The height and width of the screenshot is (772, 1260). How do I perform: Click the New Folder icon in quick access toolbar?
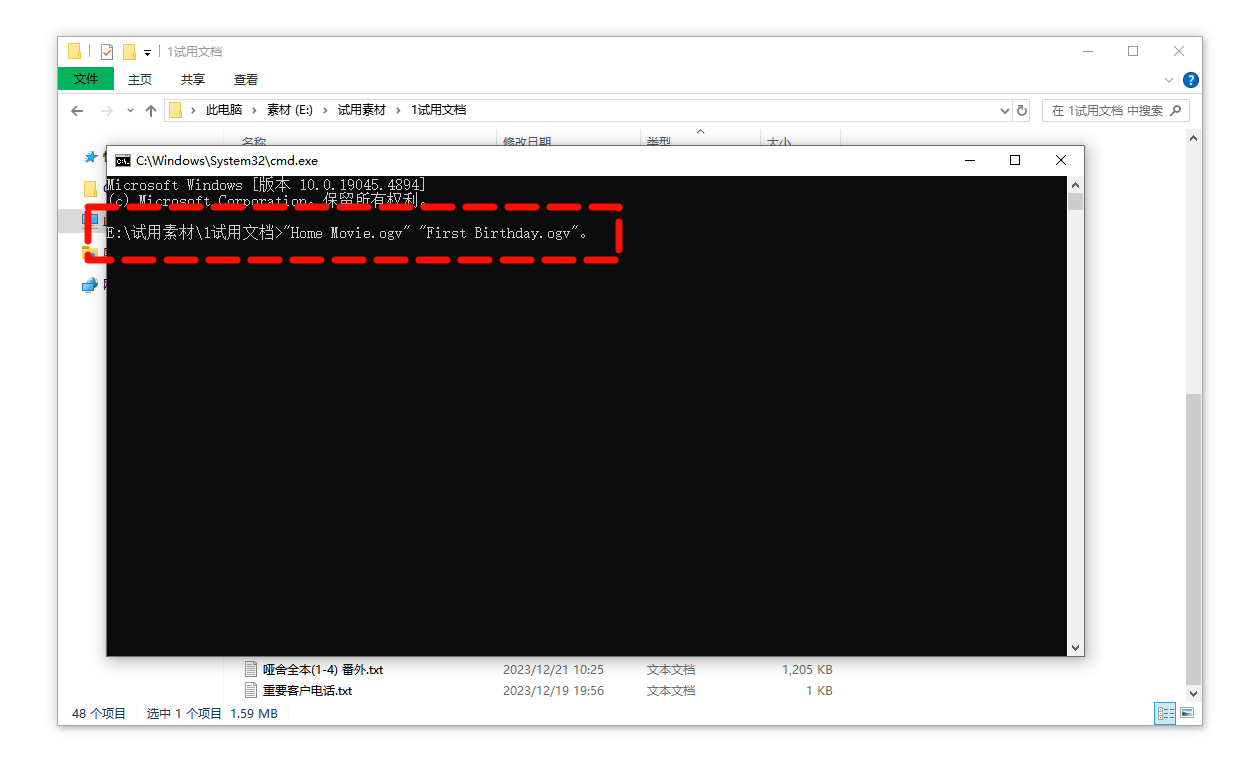point(129,52)
